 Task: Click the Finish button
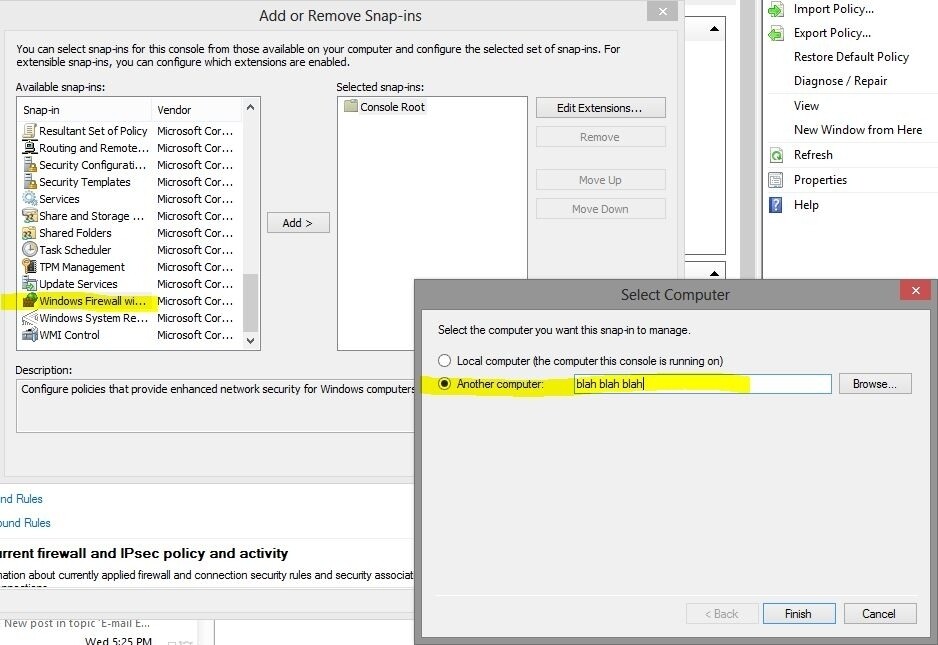(x=798, y=613)
